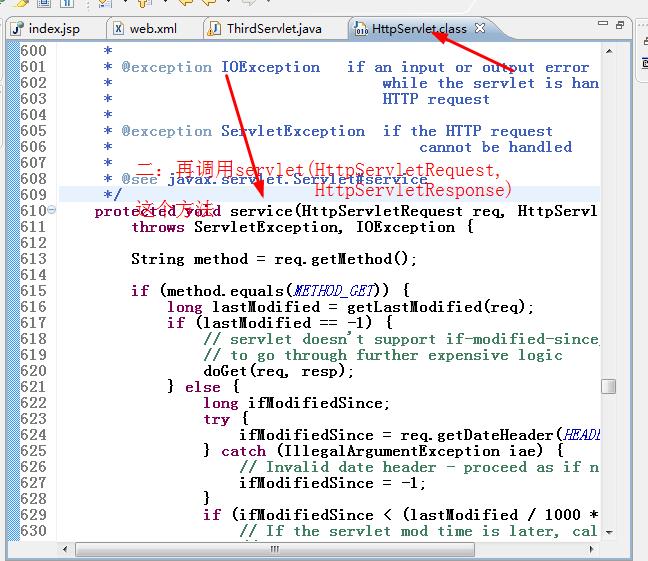Image resolution: width=648 pixels, height=561 pixels.
Task: Click the 'try' keyword on line 623
Action: click(217, 419)
